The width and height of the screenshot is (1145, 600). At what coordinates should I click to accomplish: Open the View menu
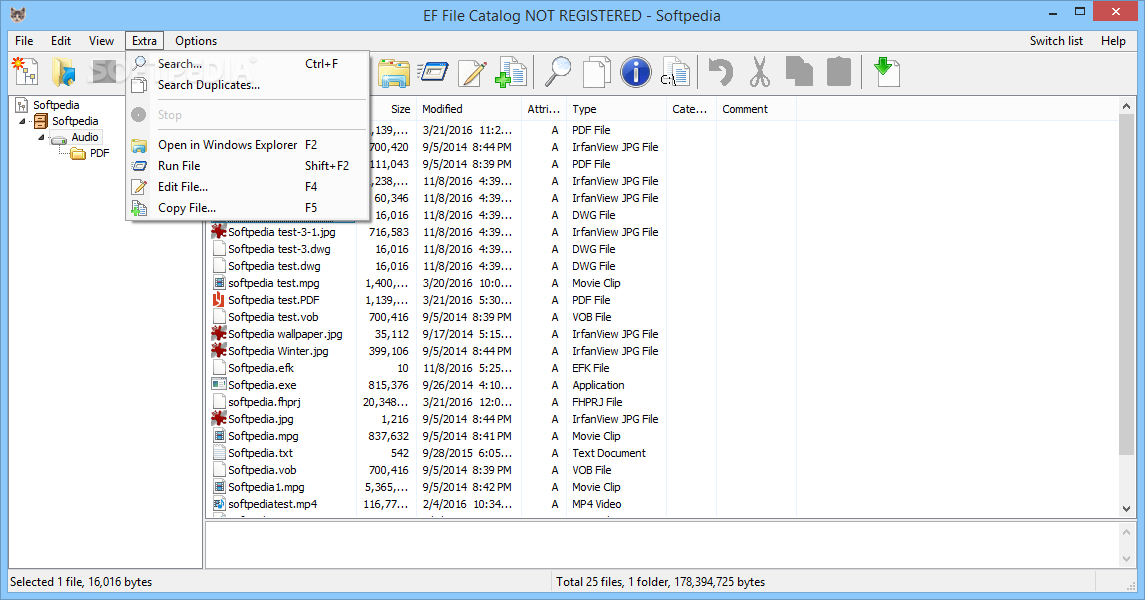[x=101, y=41]
